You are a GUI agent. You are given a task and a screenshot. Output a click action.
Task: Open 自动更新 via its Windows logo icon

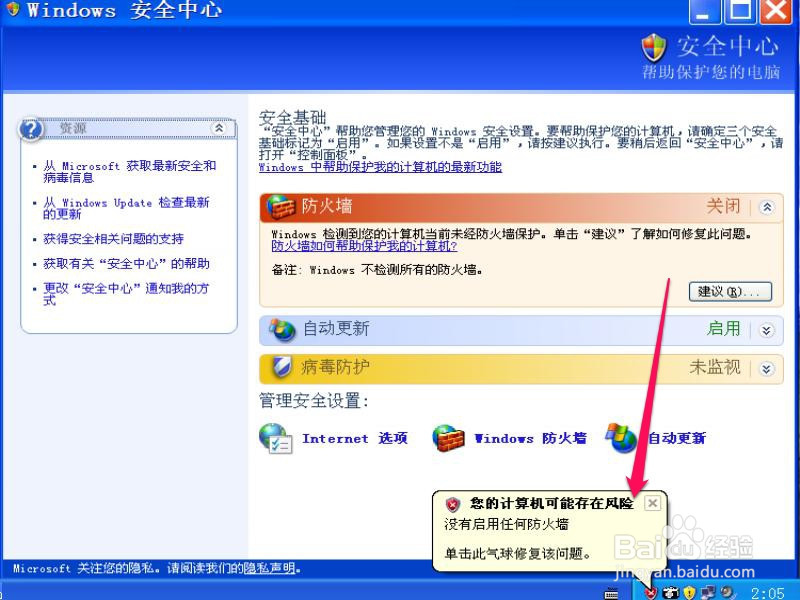pos(621,438)
